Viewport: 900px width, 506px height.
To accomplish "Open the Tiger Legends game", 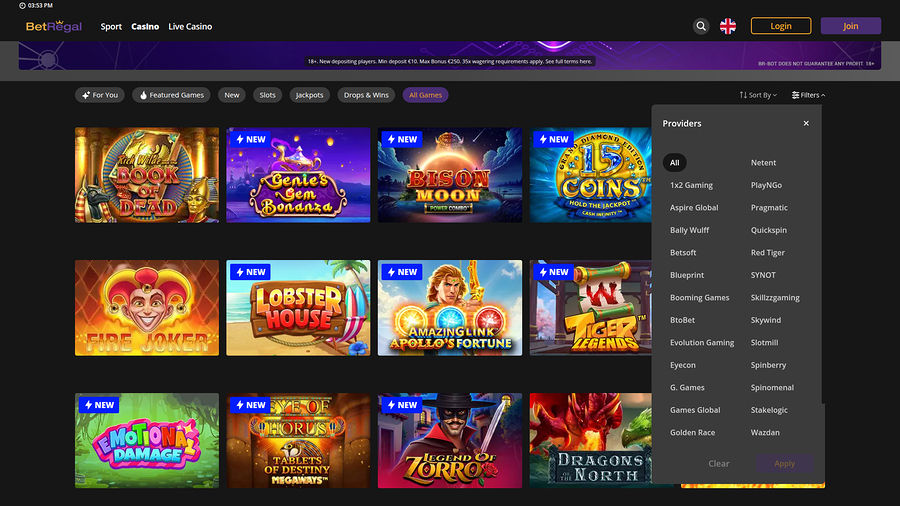I will (591, 308).
